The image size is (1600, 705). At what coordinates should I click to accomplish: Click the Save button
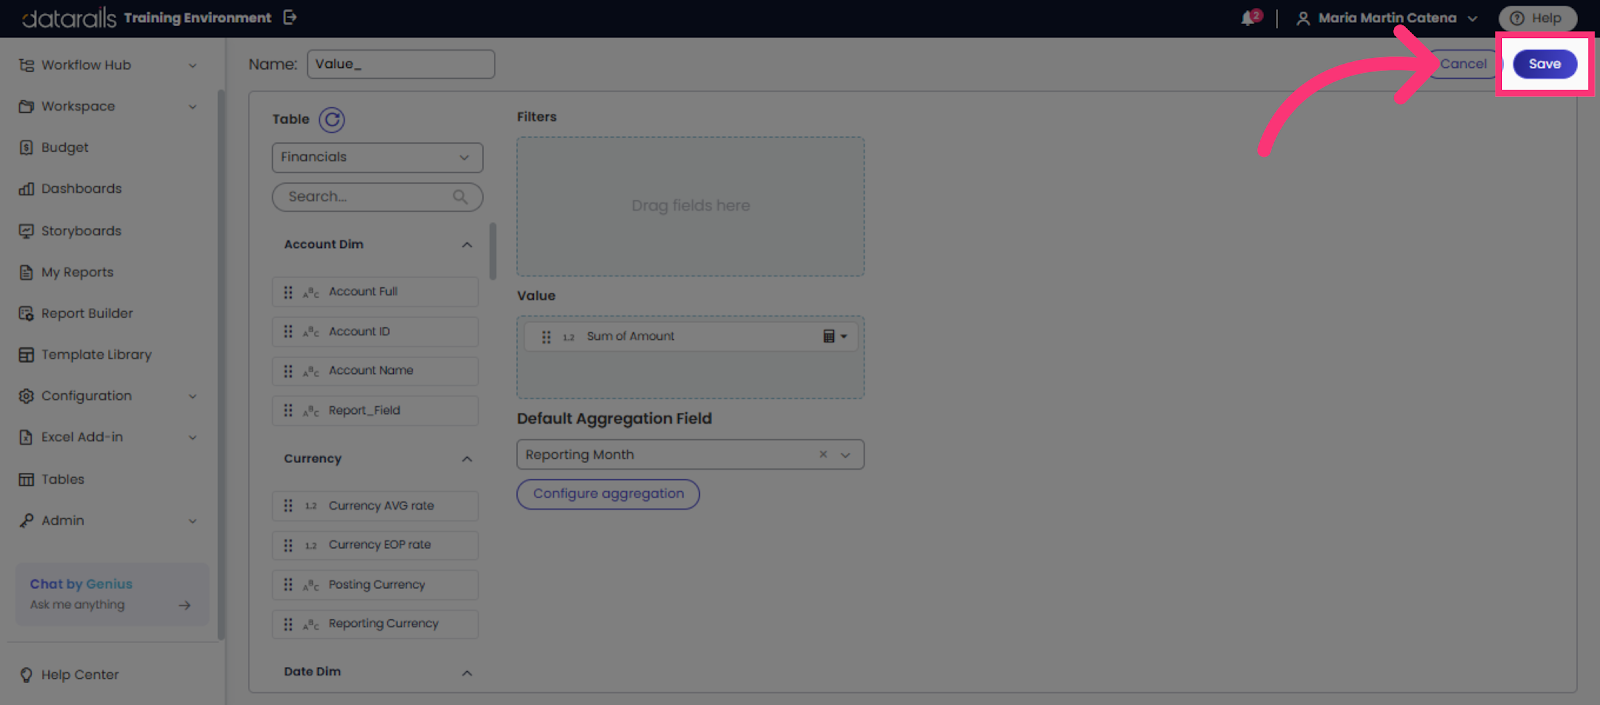coord(1544,64)
